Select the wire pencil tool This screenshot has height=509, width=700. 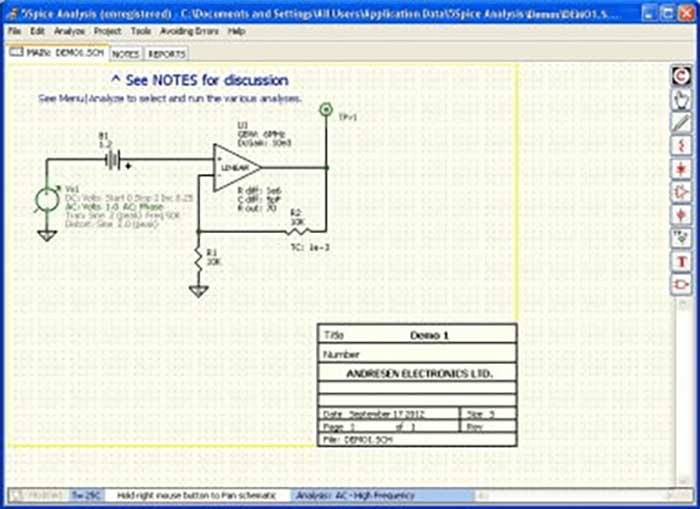click(681, 122)
